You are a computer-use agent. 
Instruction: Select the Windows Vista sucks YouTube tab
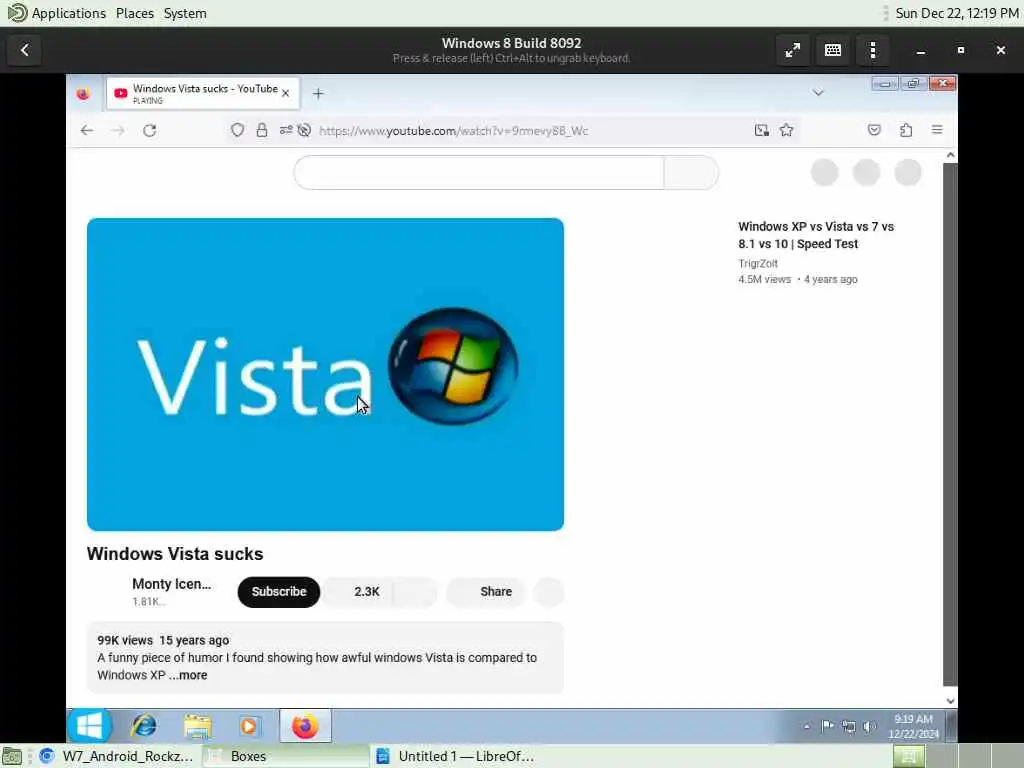[x=202, y=93]
